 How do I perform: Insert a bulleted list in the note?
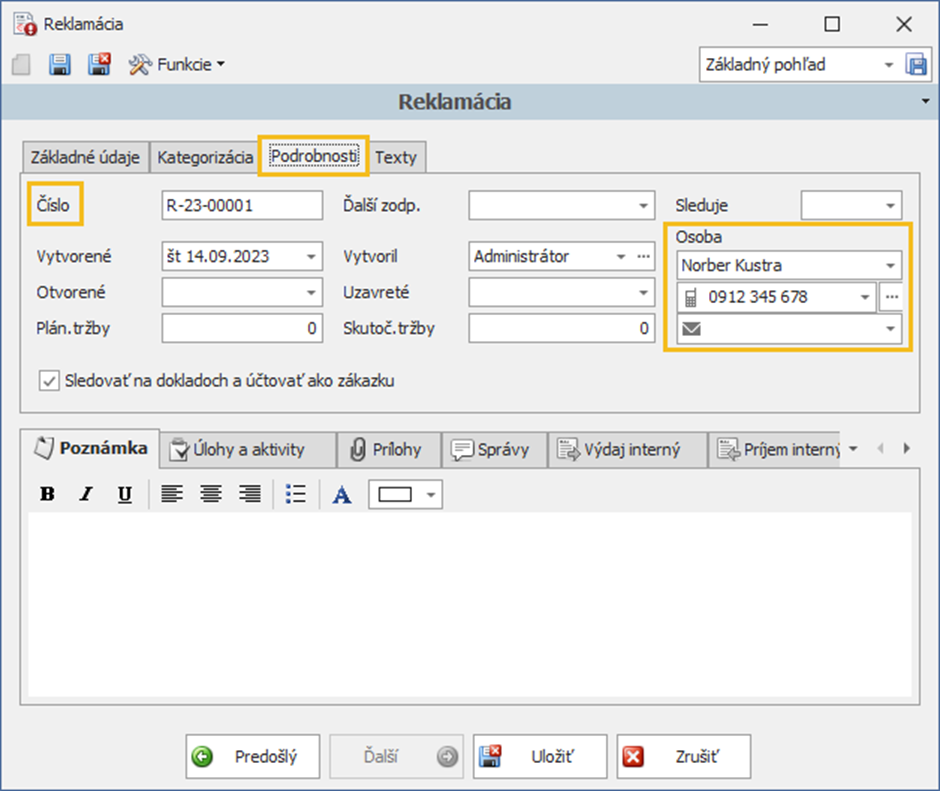295,495
